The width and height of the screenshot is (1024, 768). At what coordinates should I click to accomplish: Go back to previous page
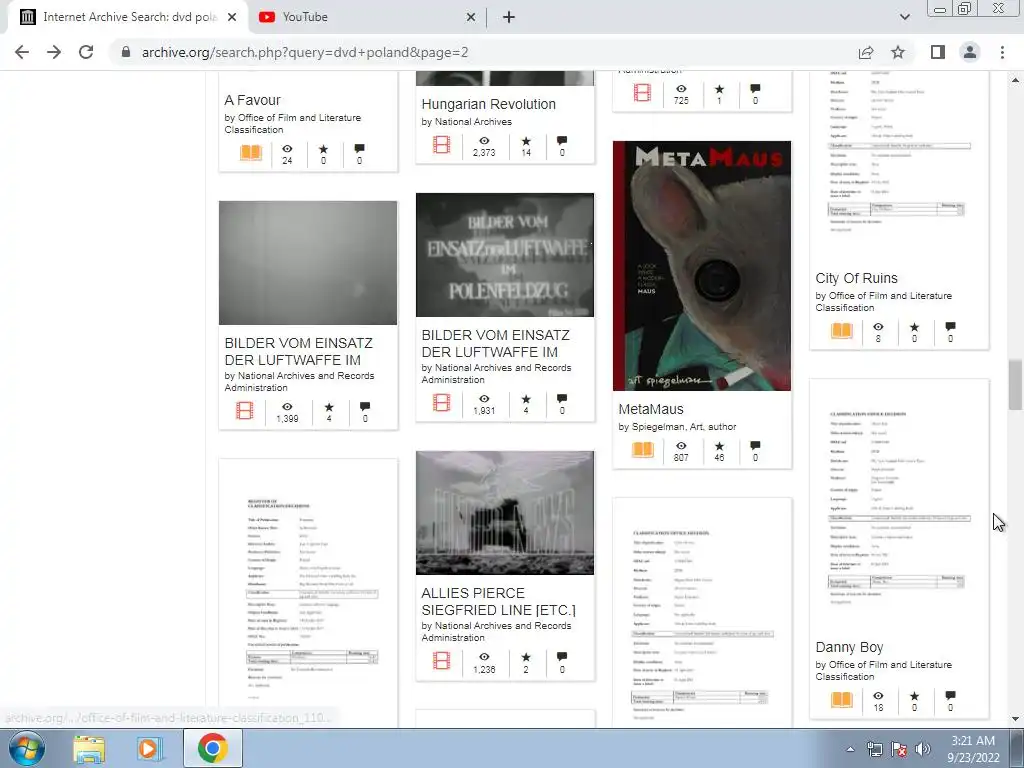point(22,52)
